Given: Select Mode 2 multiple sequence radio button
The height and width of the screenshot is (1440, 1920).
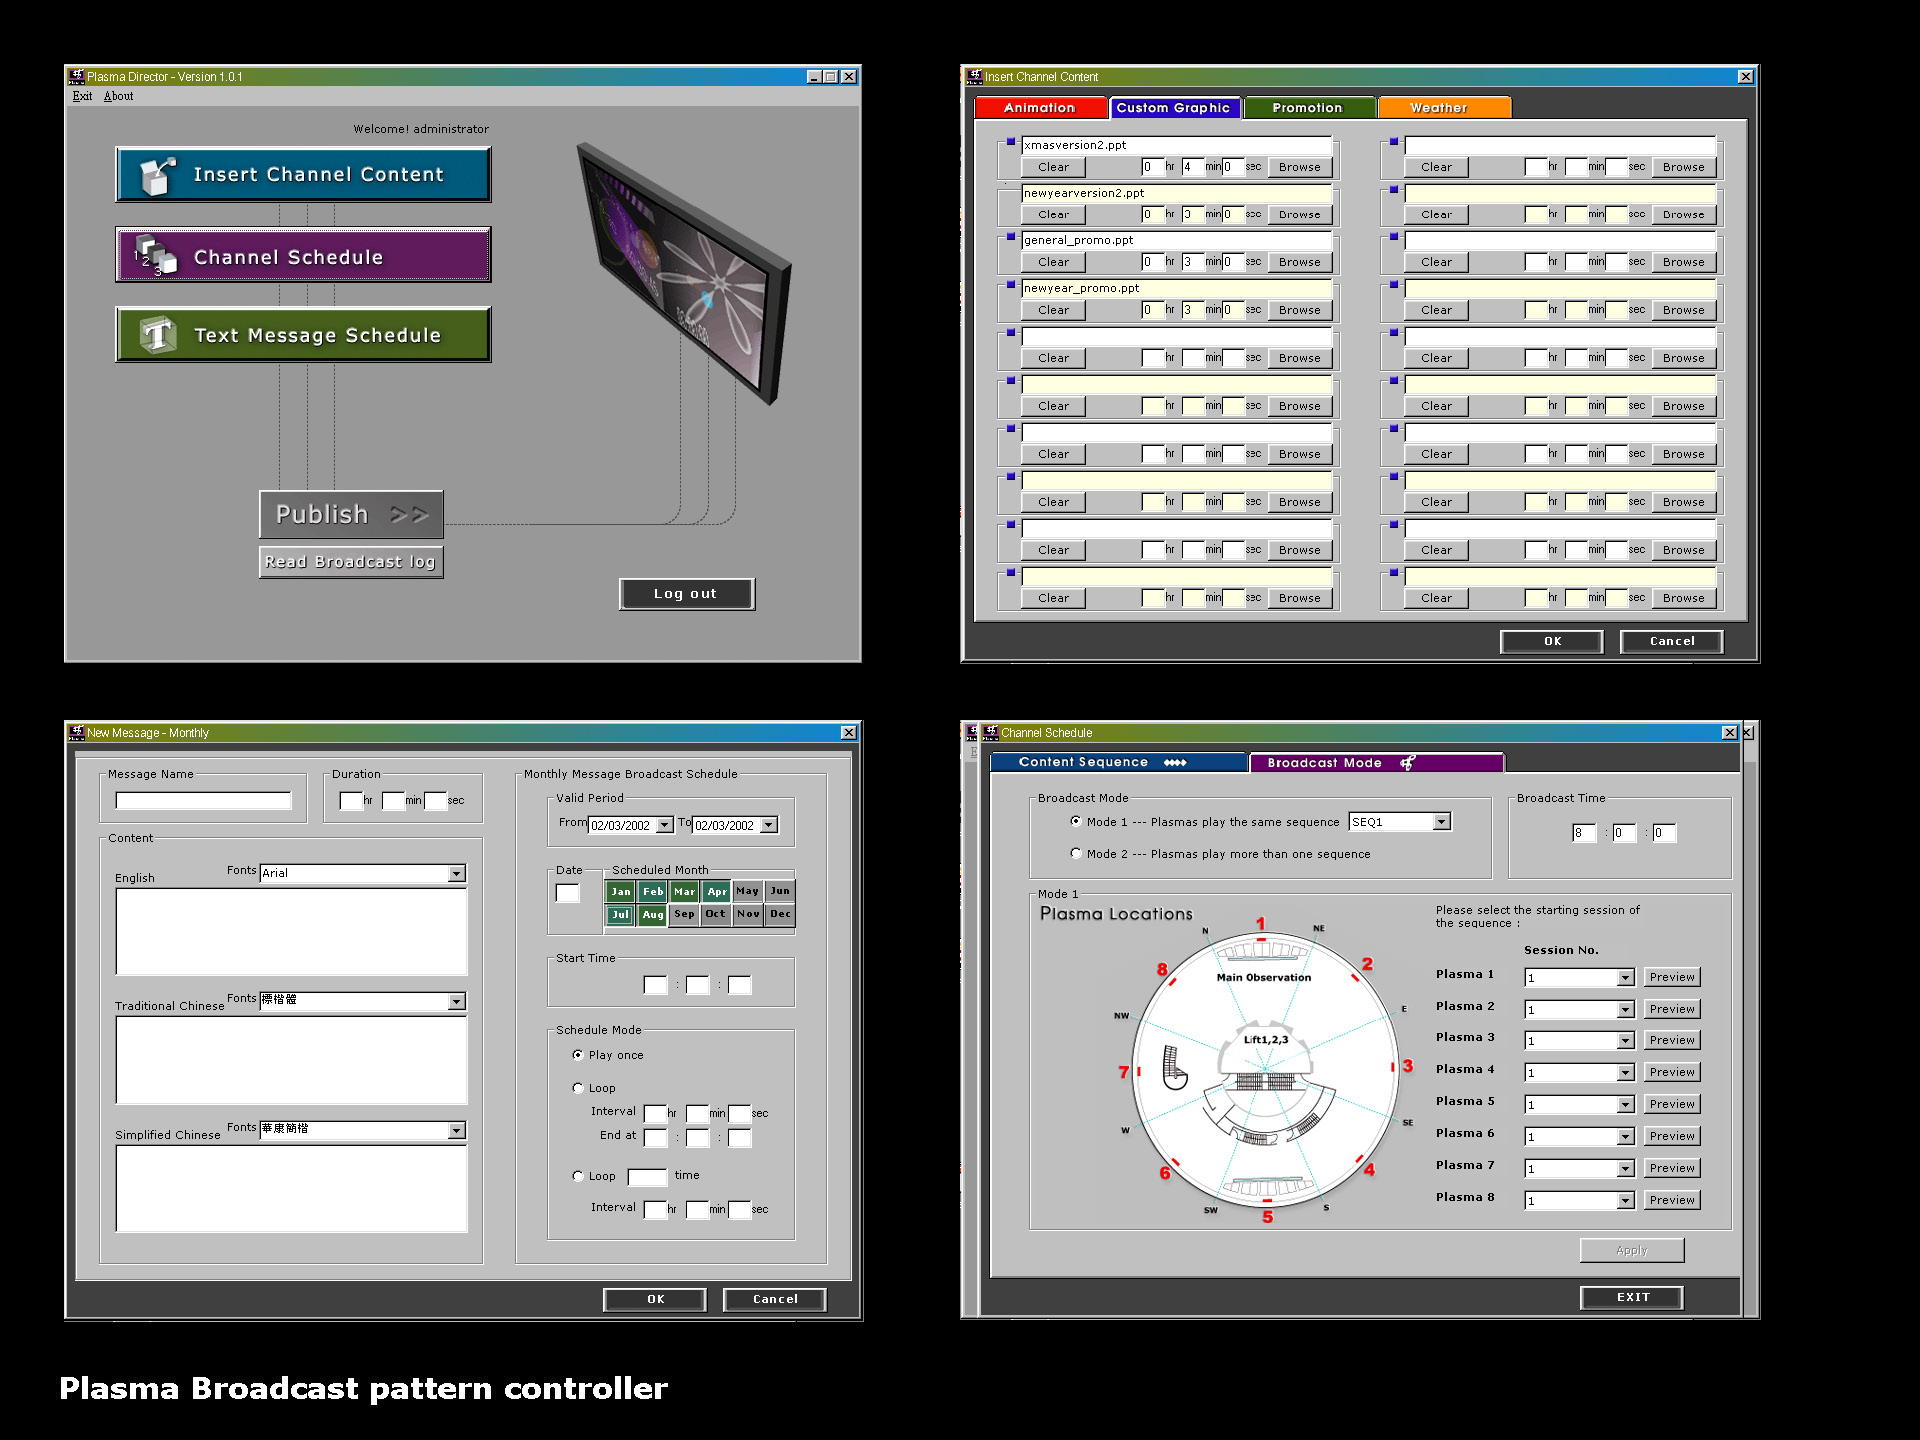Looking at the screenshot, I should pos(1076,854).
